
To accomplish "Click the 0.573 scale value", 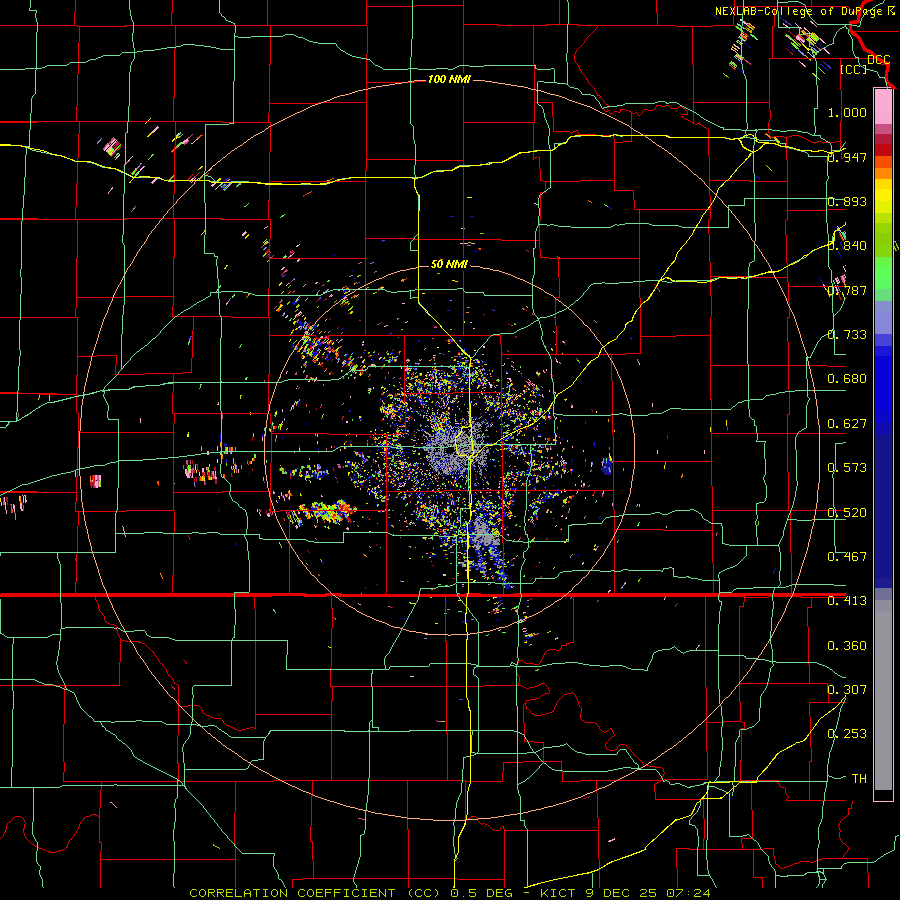I will 847,468.
